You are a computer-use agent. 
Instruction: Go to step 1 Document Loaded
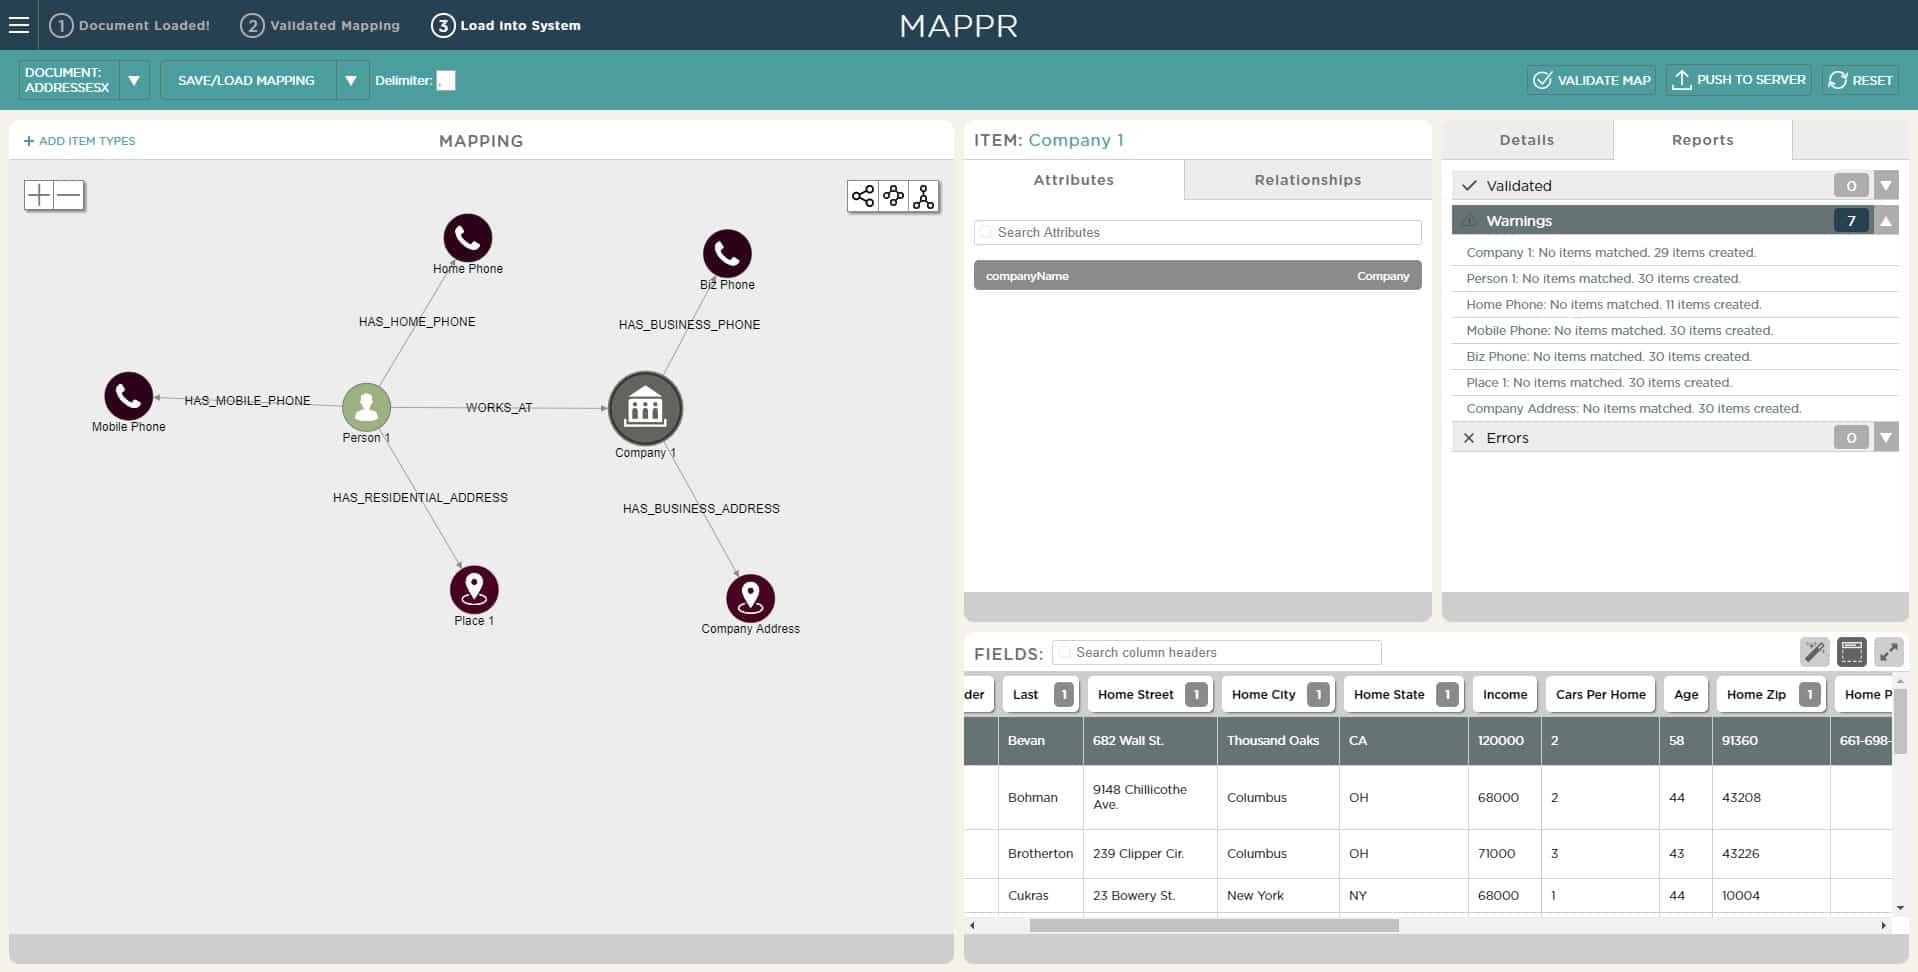(130, 25)
